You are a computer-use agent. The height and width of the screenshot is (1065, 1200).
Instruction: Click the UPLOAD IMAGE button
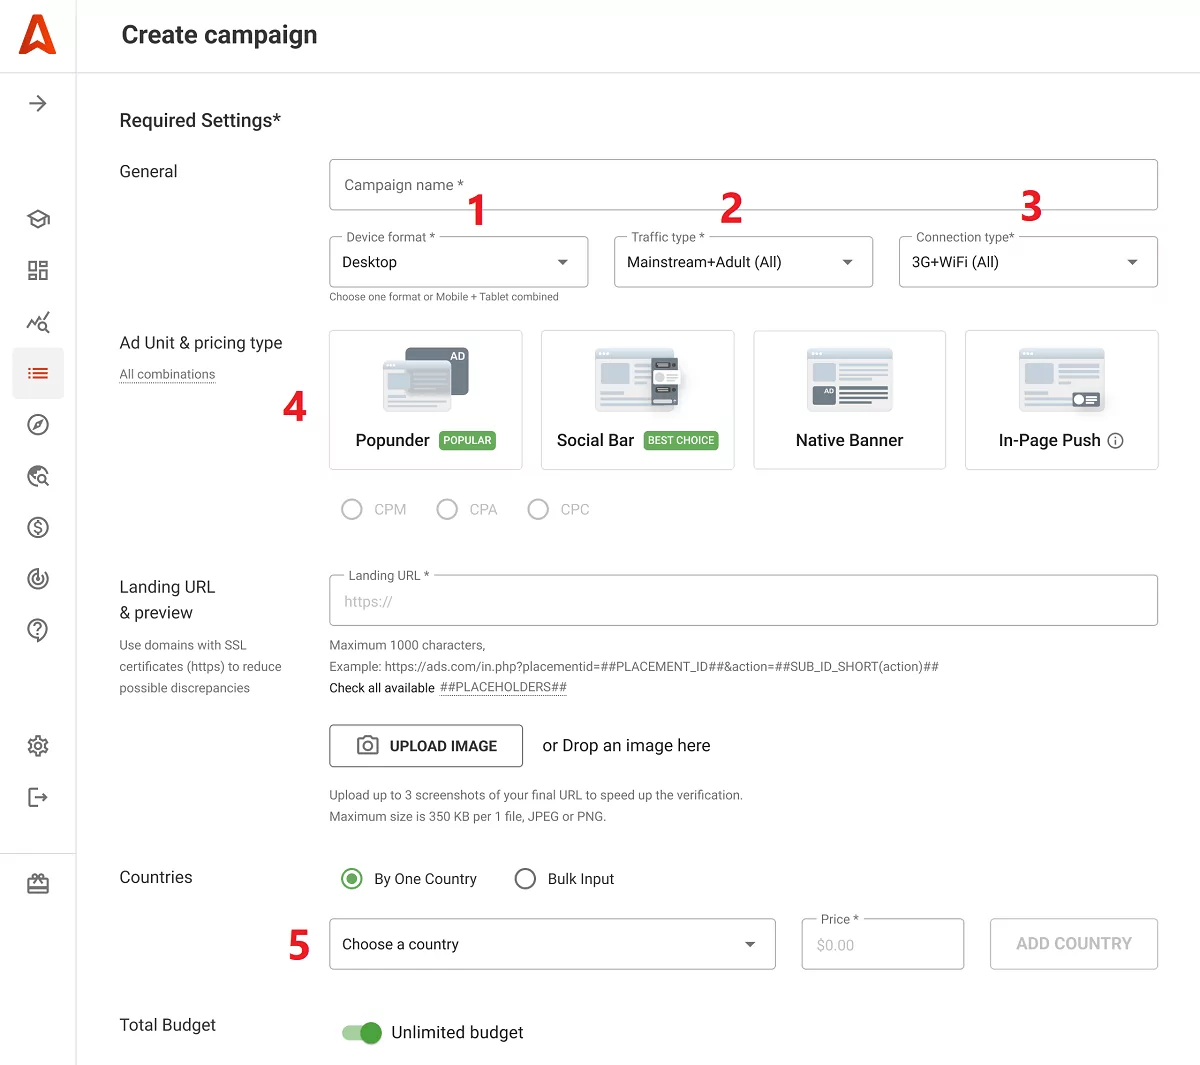[425, 745]
